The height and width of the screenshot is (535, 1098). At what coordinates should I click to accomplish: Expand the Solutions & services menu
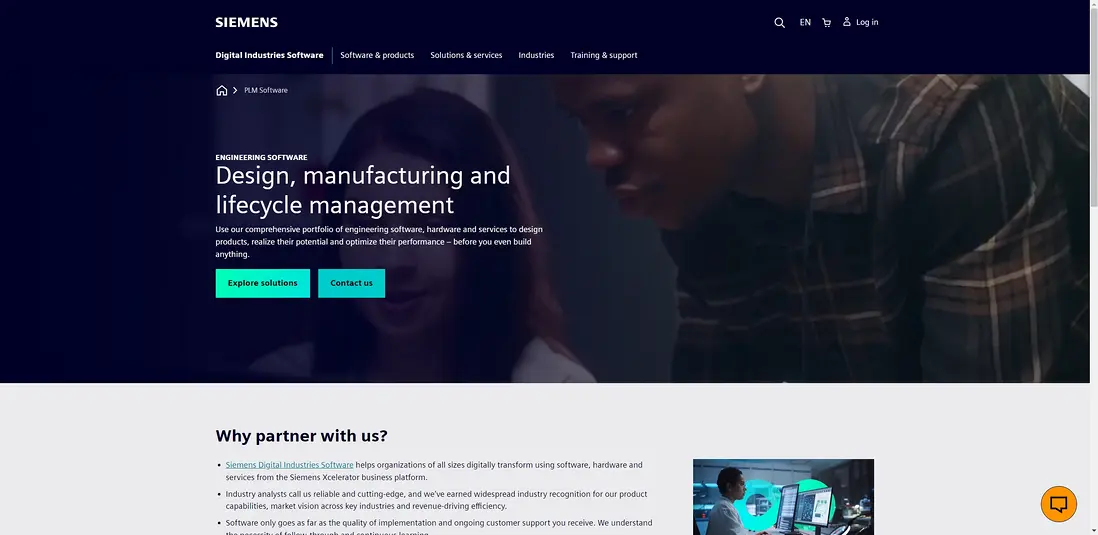point(466,55)
